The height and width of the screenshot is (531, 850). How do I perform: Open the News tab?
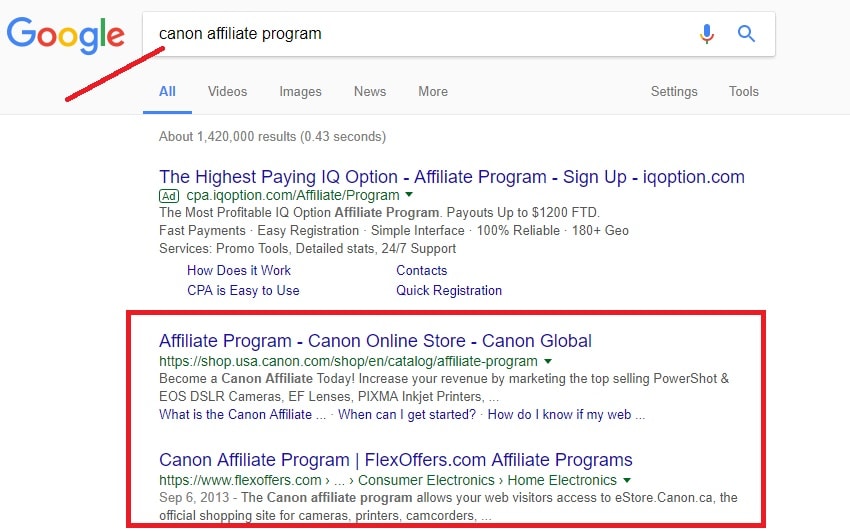(370, 92)
